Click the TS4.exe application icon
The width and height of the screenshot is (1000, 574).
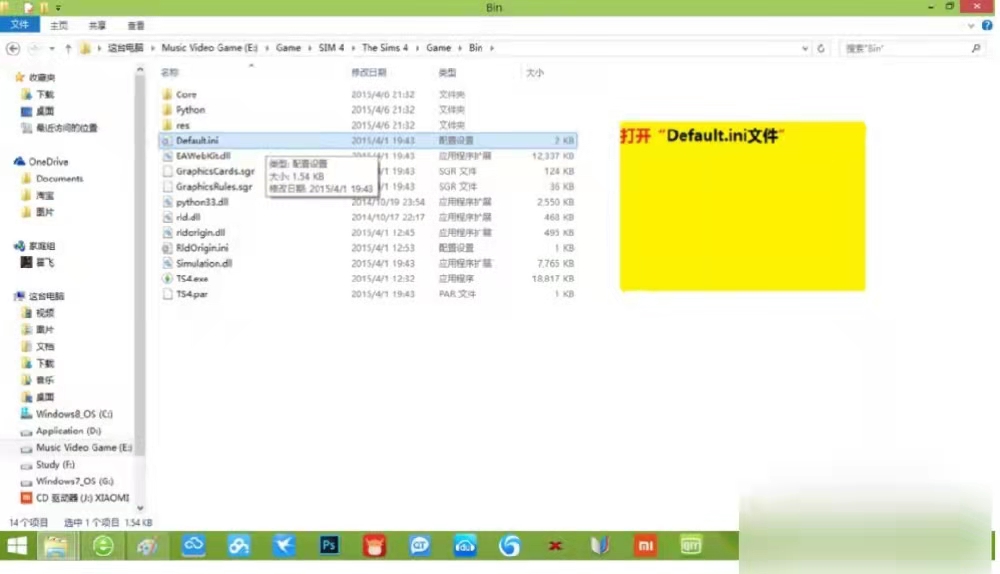pos(167,279)
